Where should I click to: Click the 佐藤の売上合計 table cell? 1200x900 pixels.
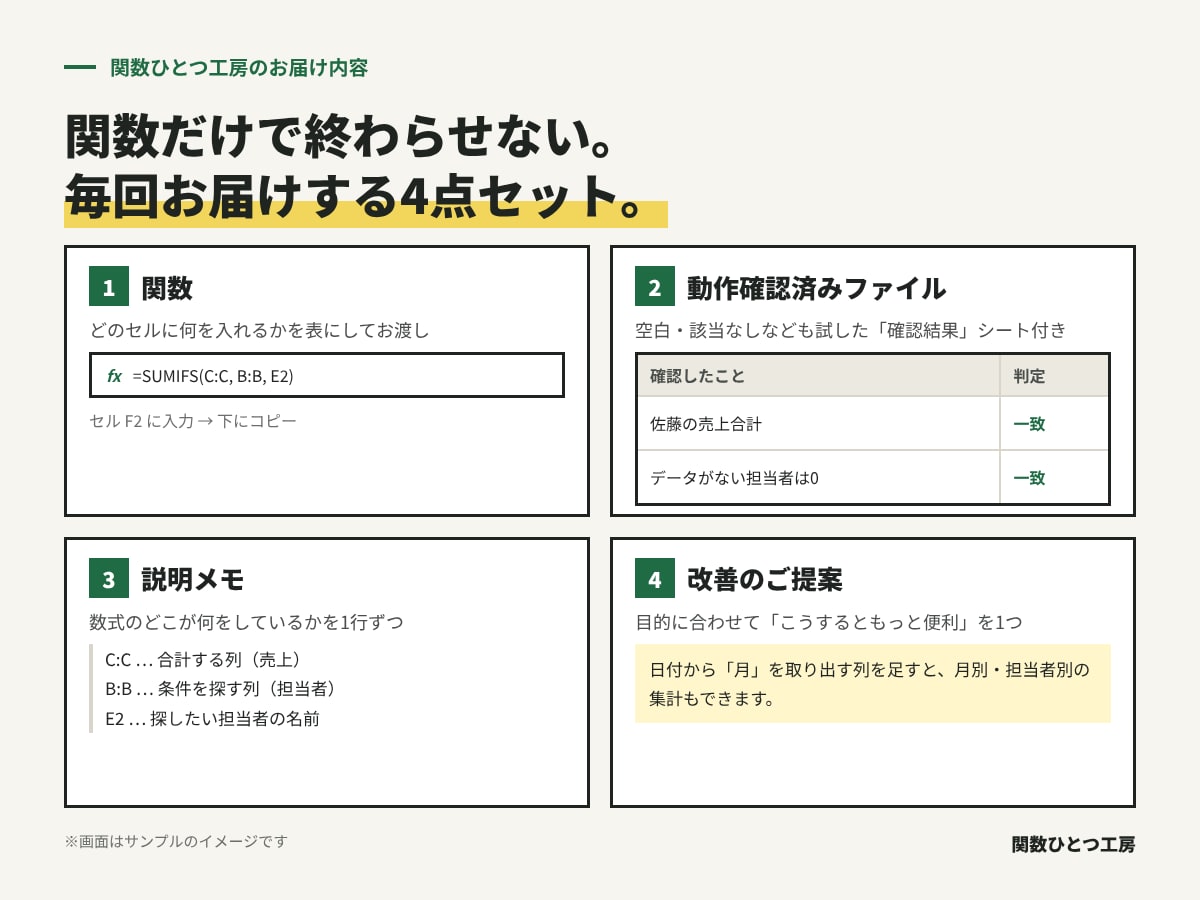[818, 424]
